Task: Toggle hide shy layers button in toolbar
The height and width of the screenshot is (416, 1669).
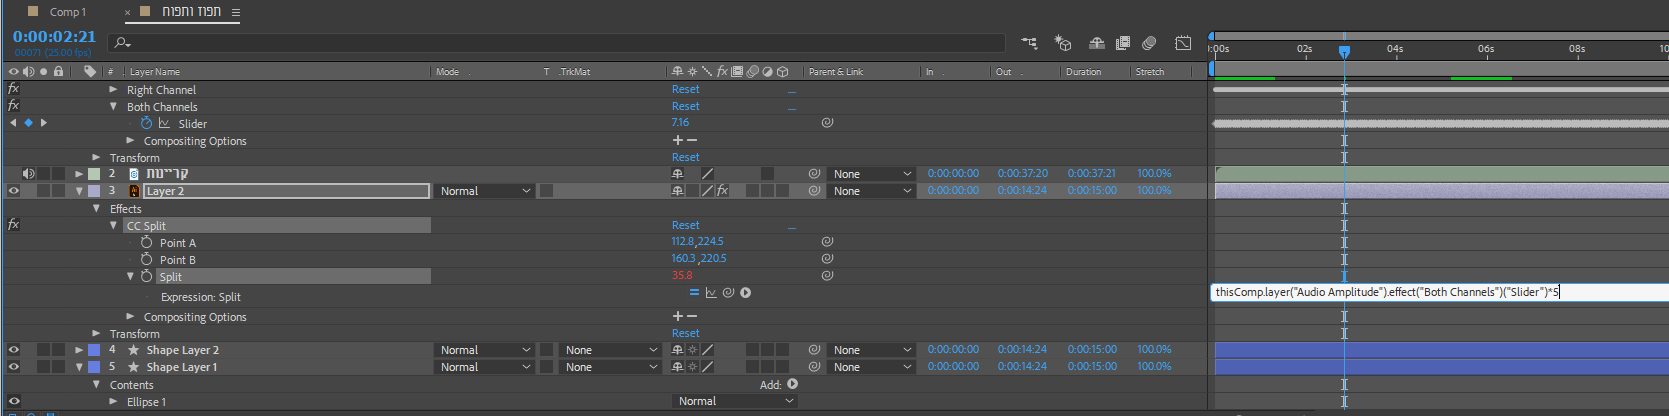Action: click(x=1097, y=43)
